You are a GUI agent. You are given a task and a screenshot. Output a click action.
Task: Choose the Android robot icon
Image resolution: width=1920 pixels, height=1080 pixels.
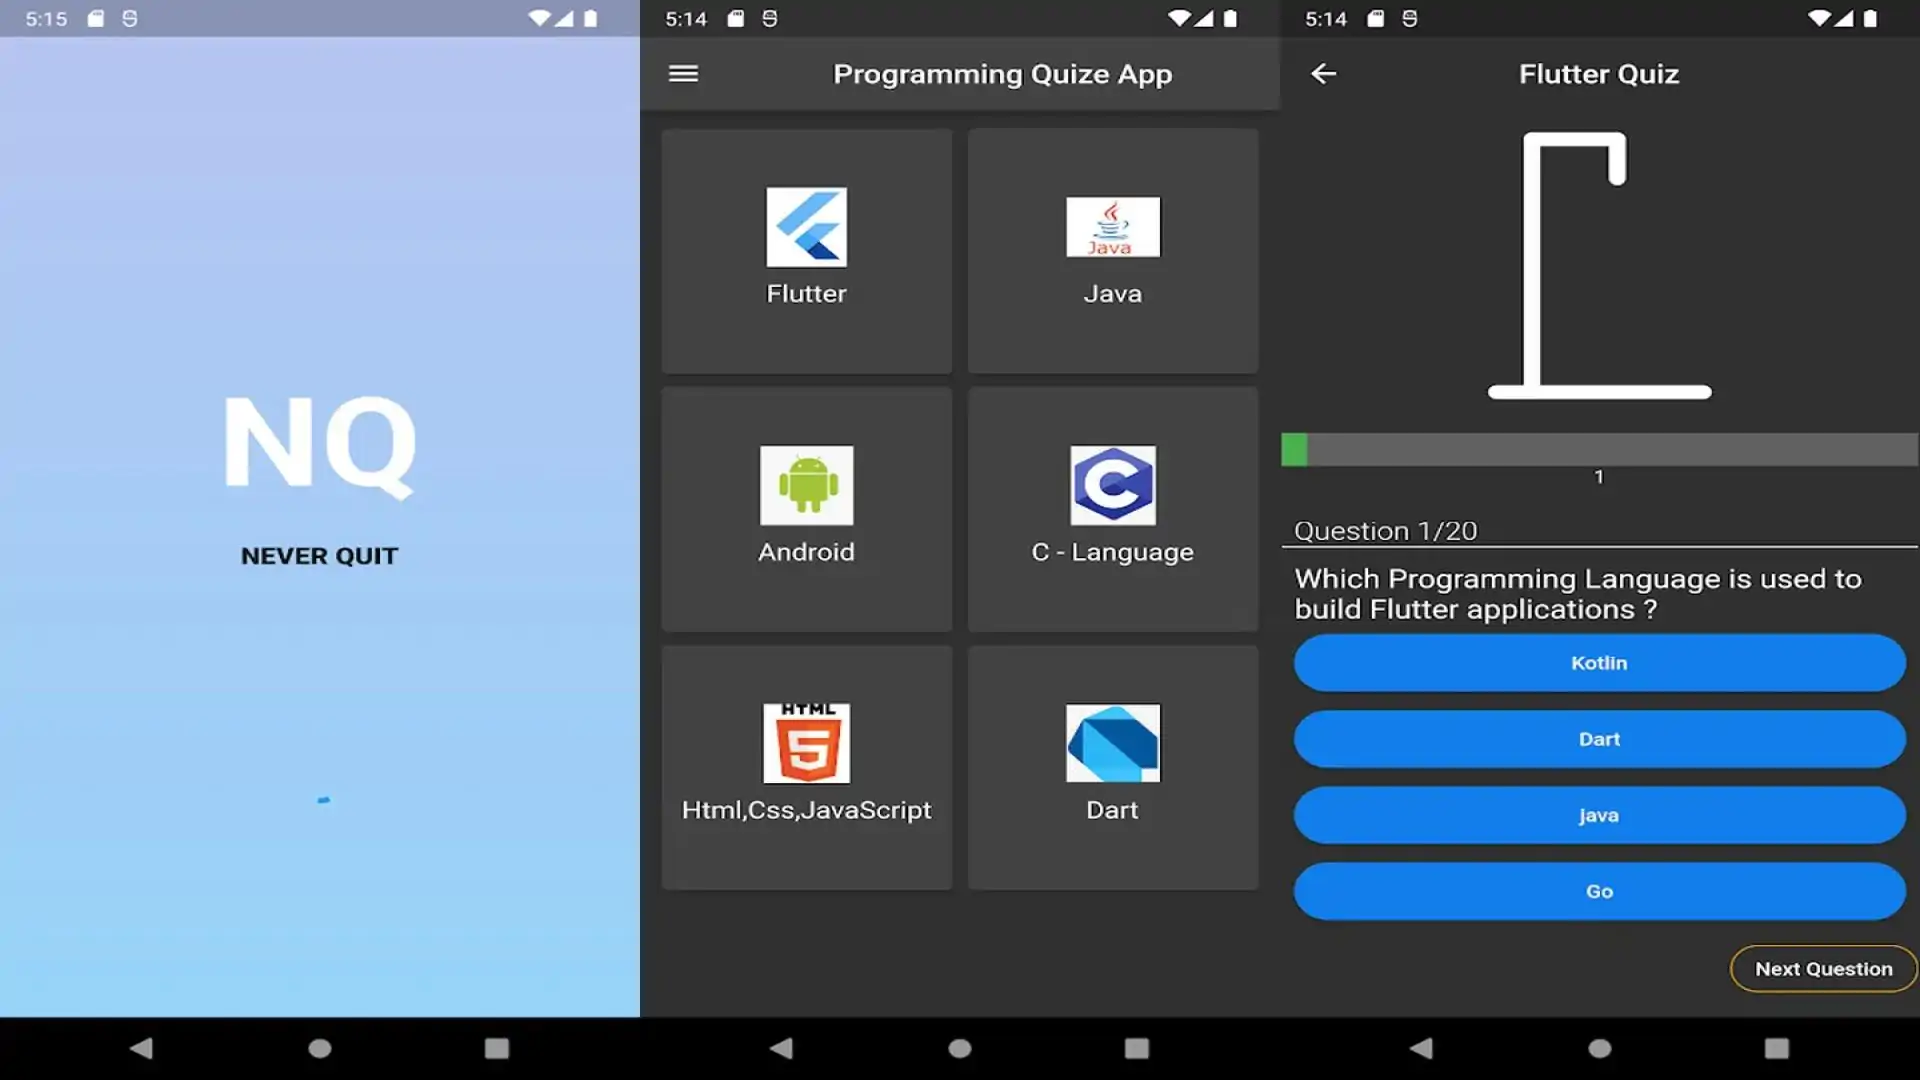point(806,485)
